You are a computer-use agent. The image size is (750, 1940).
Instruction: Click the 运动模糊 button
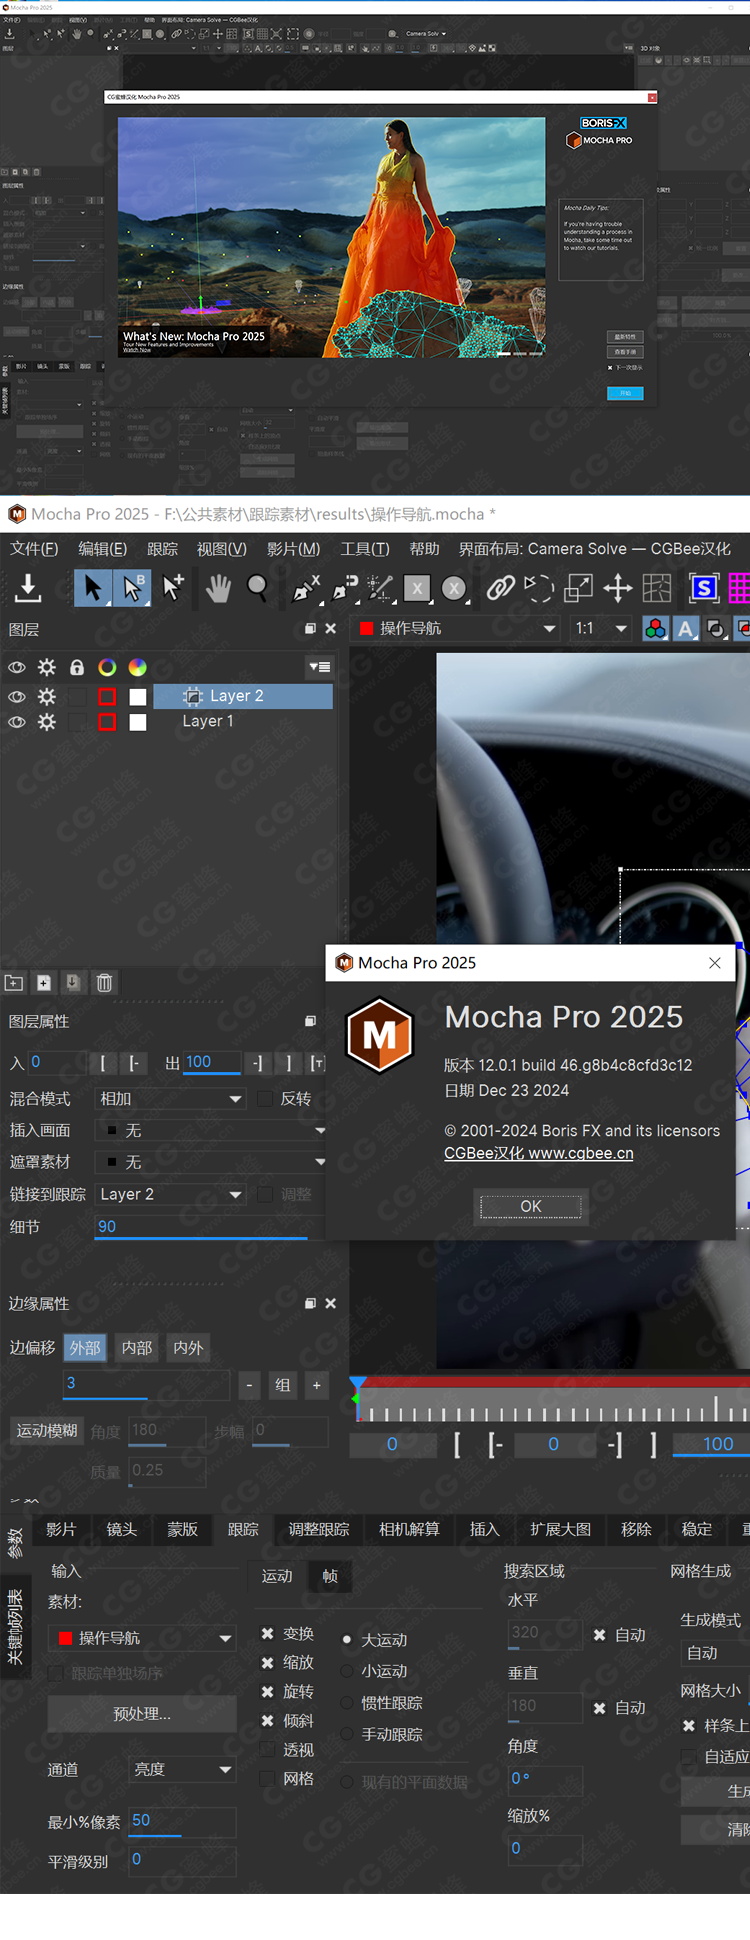click(47, 1431)
